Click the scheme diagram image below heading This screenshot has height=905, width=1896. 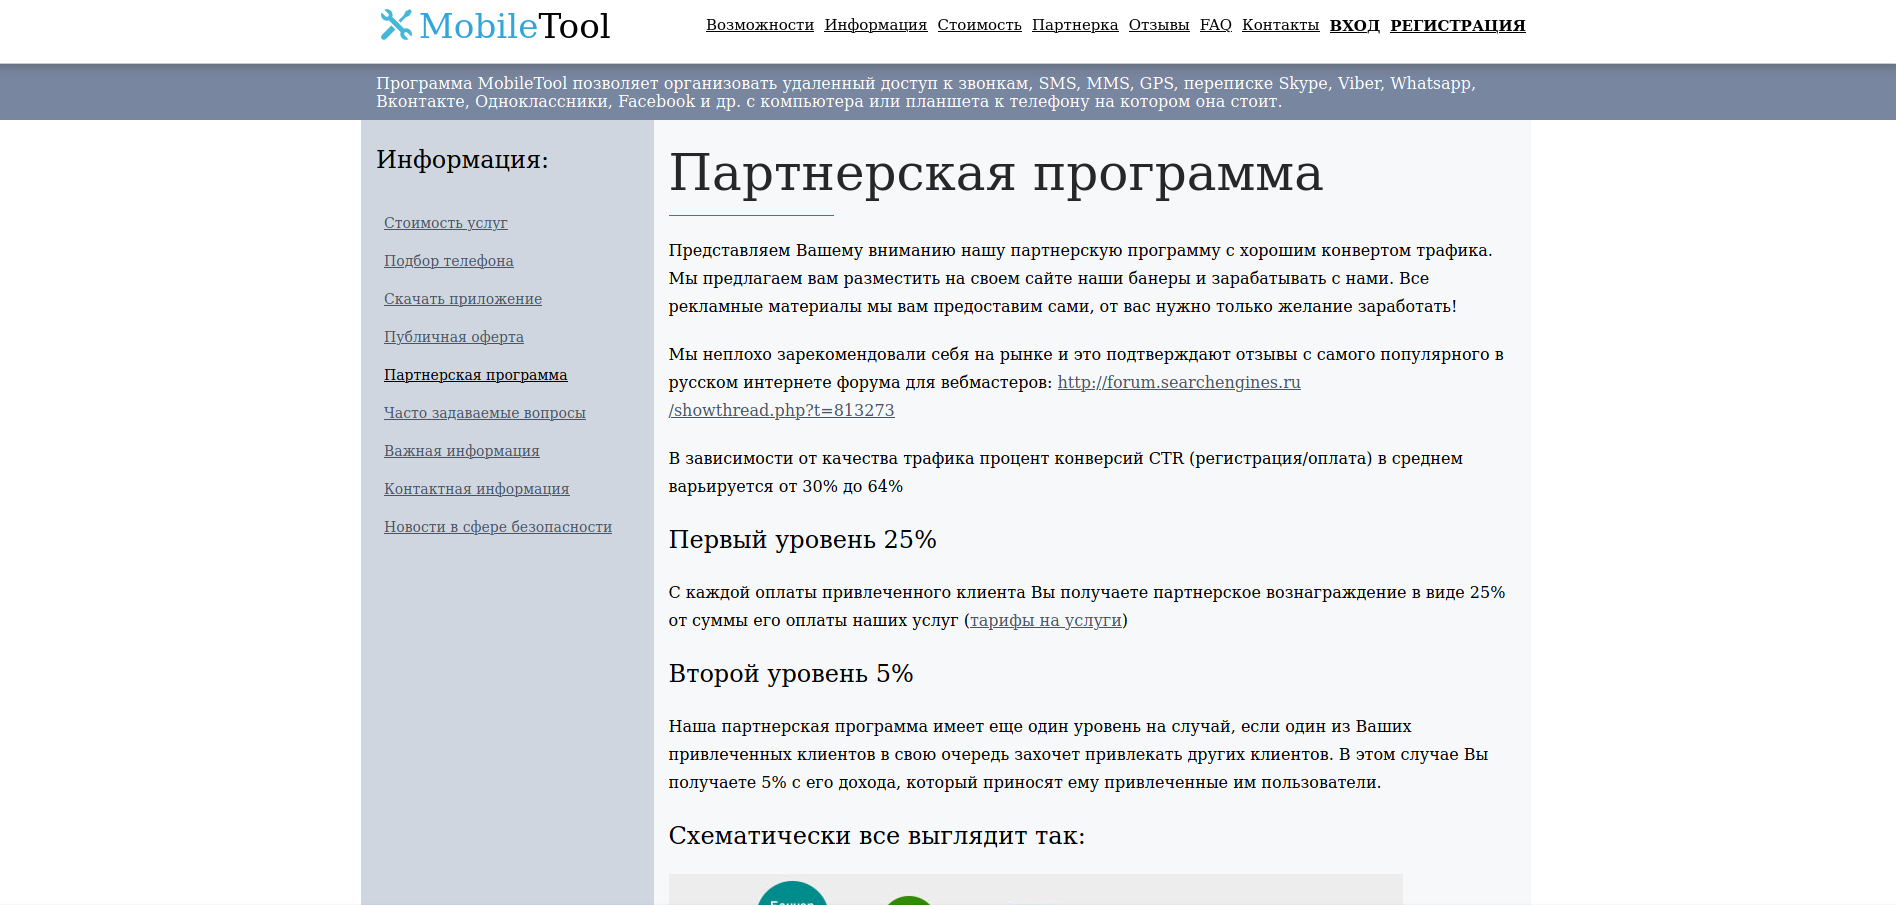click(x=1035, y=890)
